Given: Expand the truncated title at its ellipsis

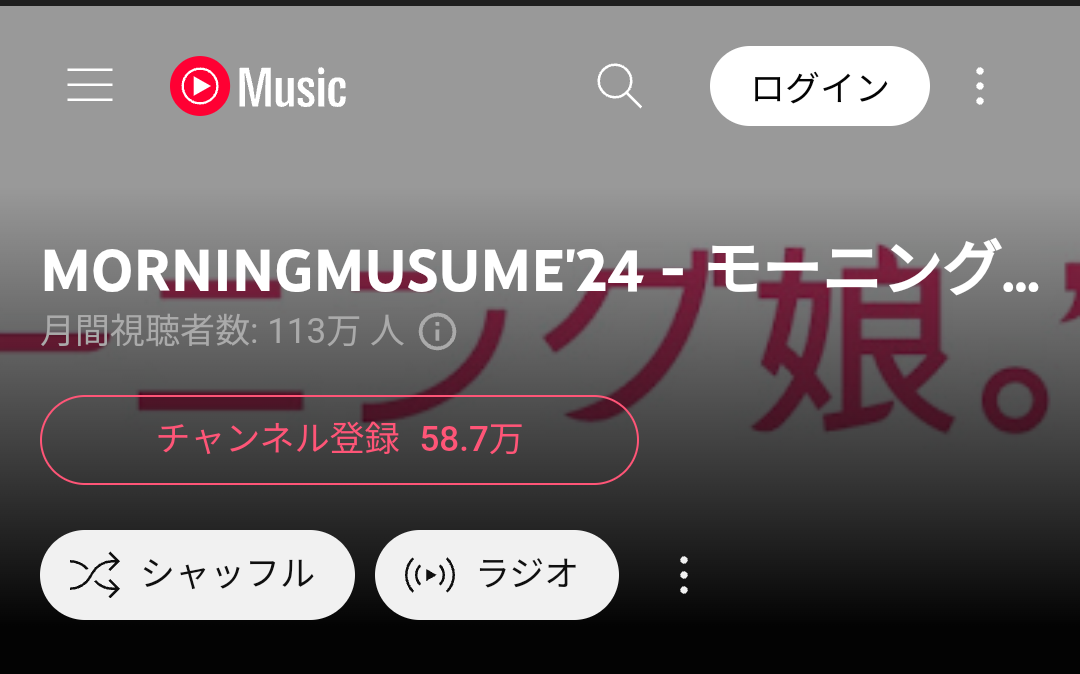Looking at the screenshot, I should point(1021,284).
